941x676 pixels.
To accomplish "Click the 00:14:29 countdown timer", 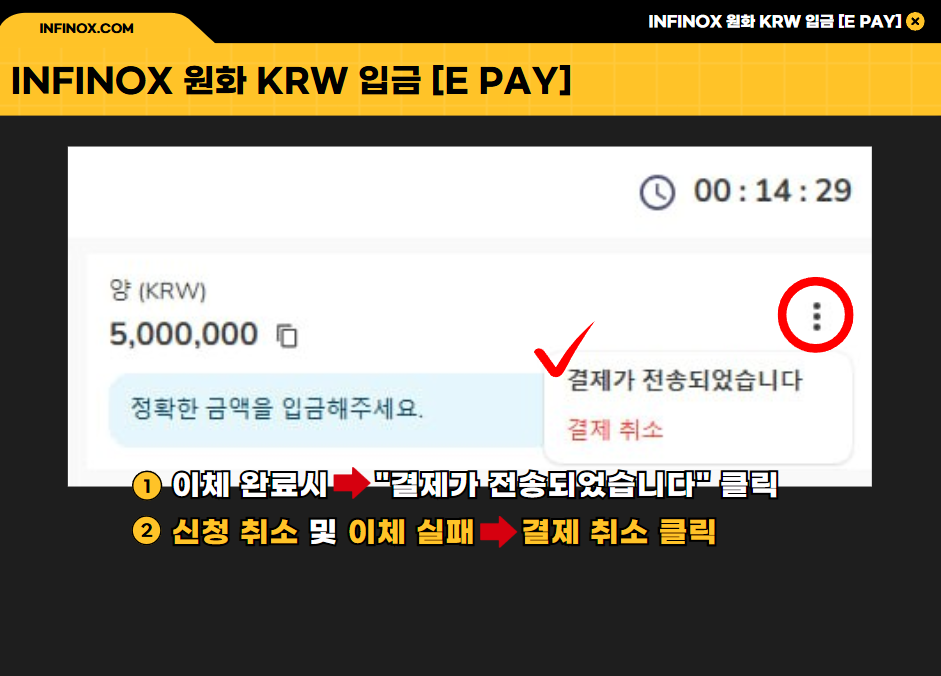I will [772, 192].
